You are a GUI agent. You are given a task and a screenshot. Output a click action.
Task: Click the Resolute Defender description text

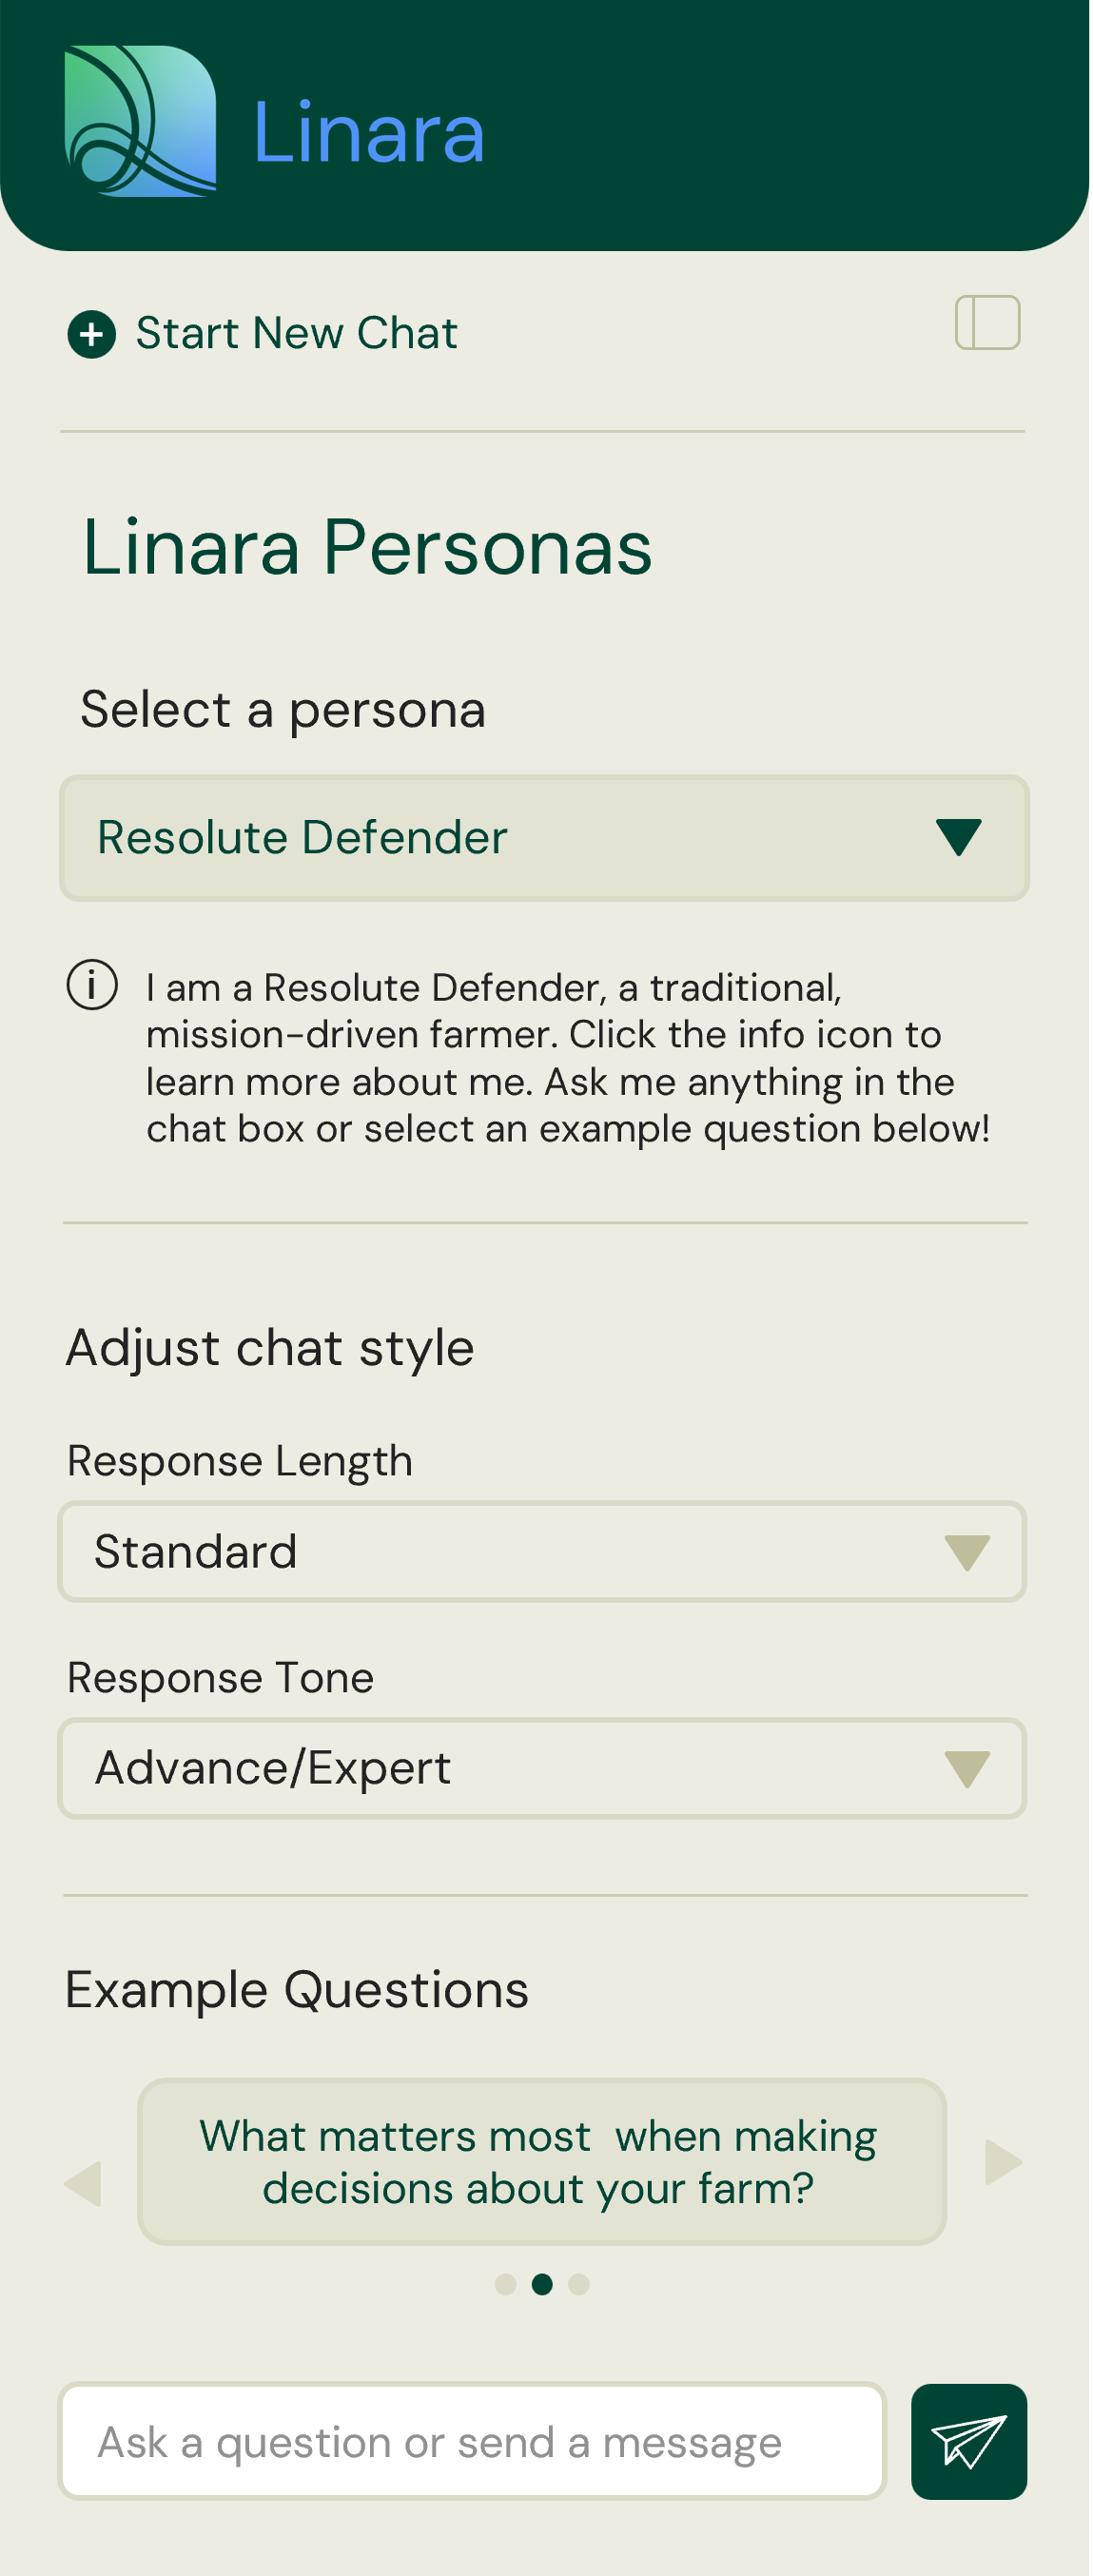tap(568, 1058)
